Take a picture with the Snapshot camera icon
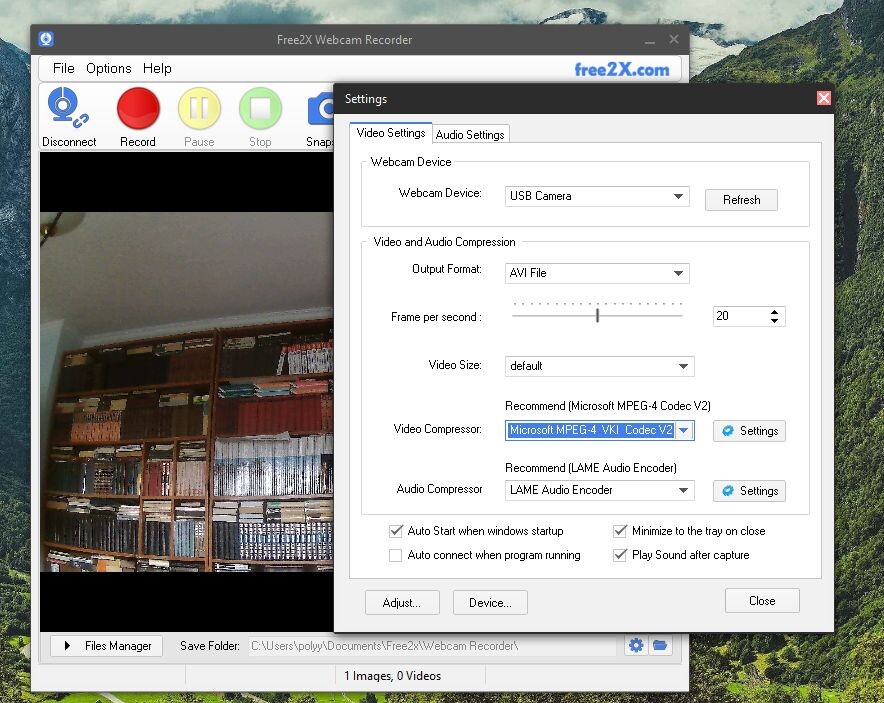This screenshot has height=703, width=884. [321, 108]
